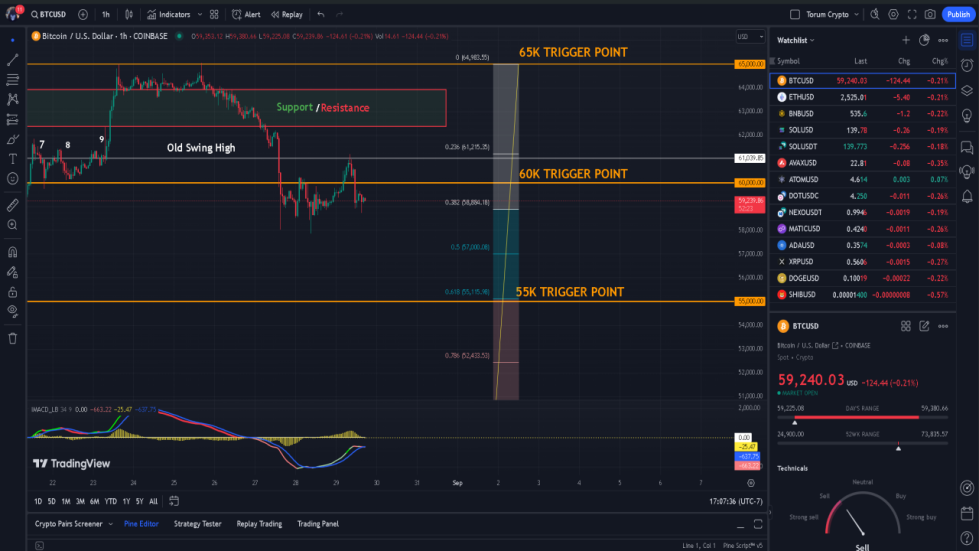Take a chart snapshot
The width and height of the screenshot is (979, 551).
(x=930, y=14)
